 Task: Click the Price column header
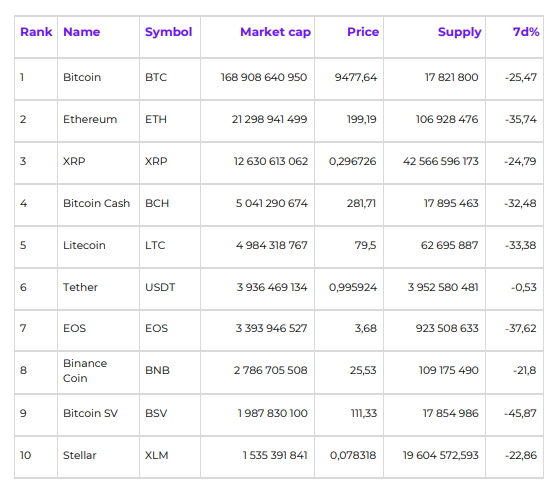[x=363, y=32]
